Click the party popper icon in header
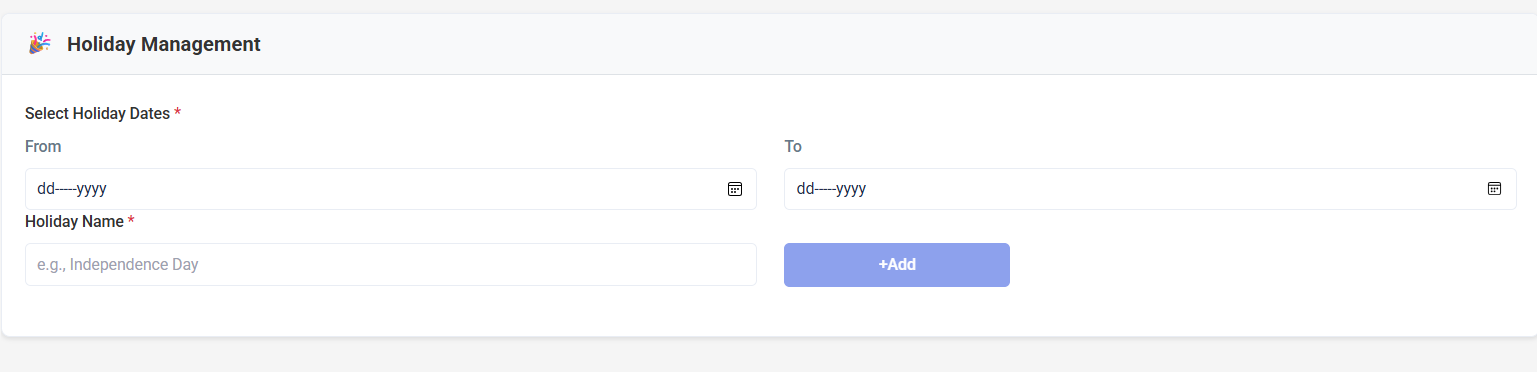This screenshot has height=372, width=1537. (40, 44)
